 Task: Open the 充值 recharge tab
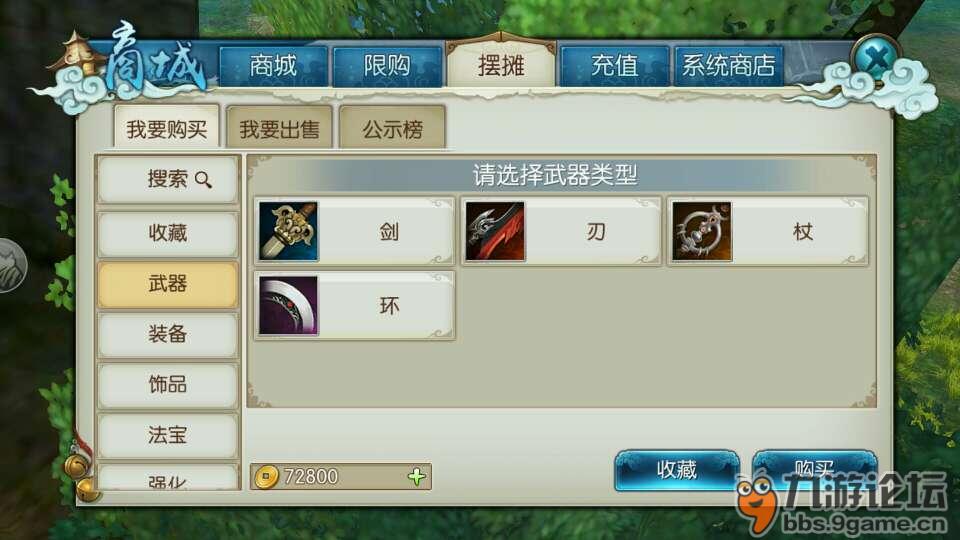pos(614,66)
